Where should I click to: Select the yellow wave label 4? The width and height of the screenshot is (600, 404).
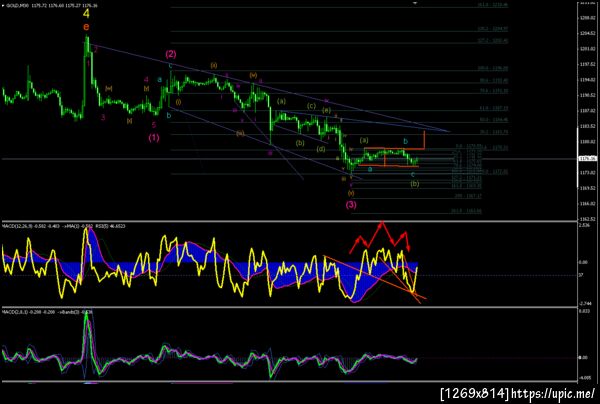pos(86,14)
